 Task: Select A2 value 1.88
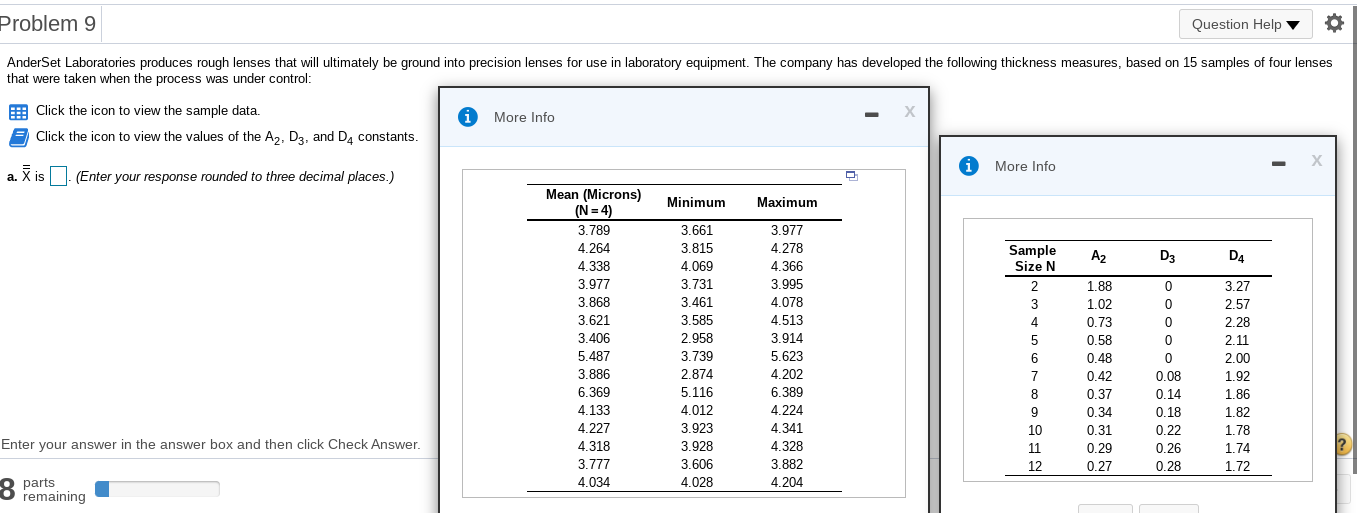click(x=1099, y=286)
